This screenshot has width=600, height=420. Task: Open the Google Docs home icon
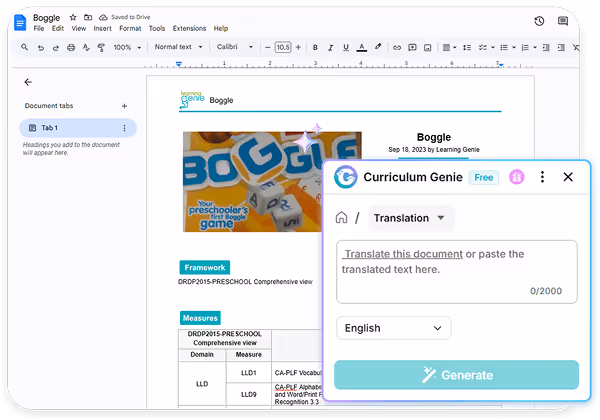click(20, 23)
